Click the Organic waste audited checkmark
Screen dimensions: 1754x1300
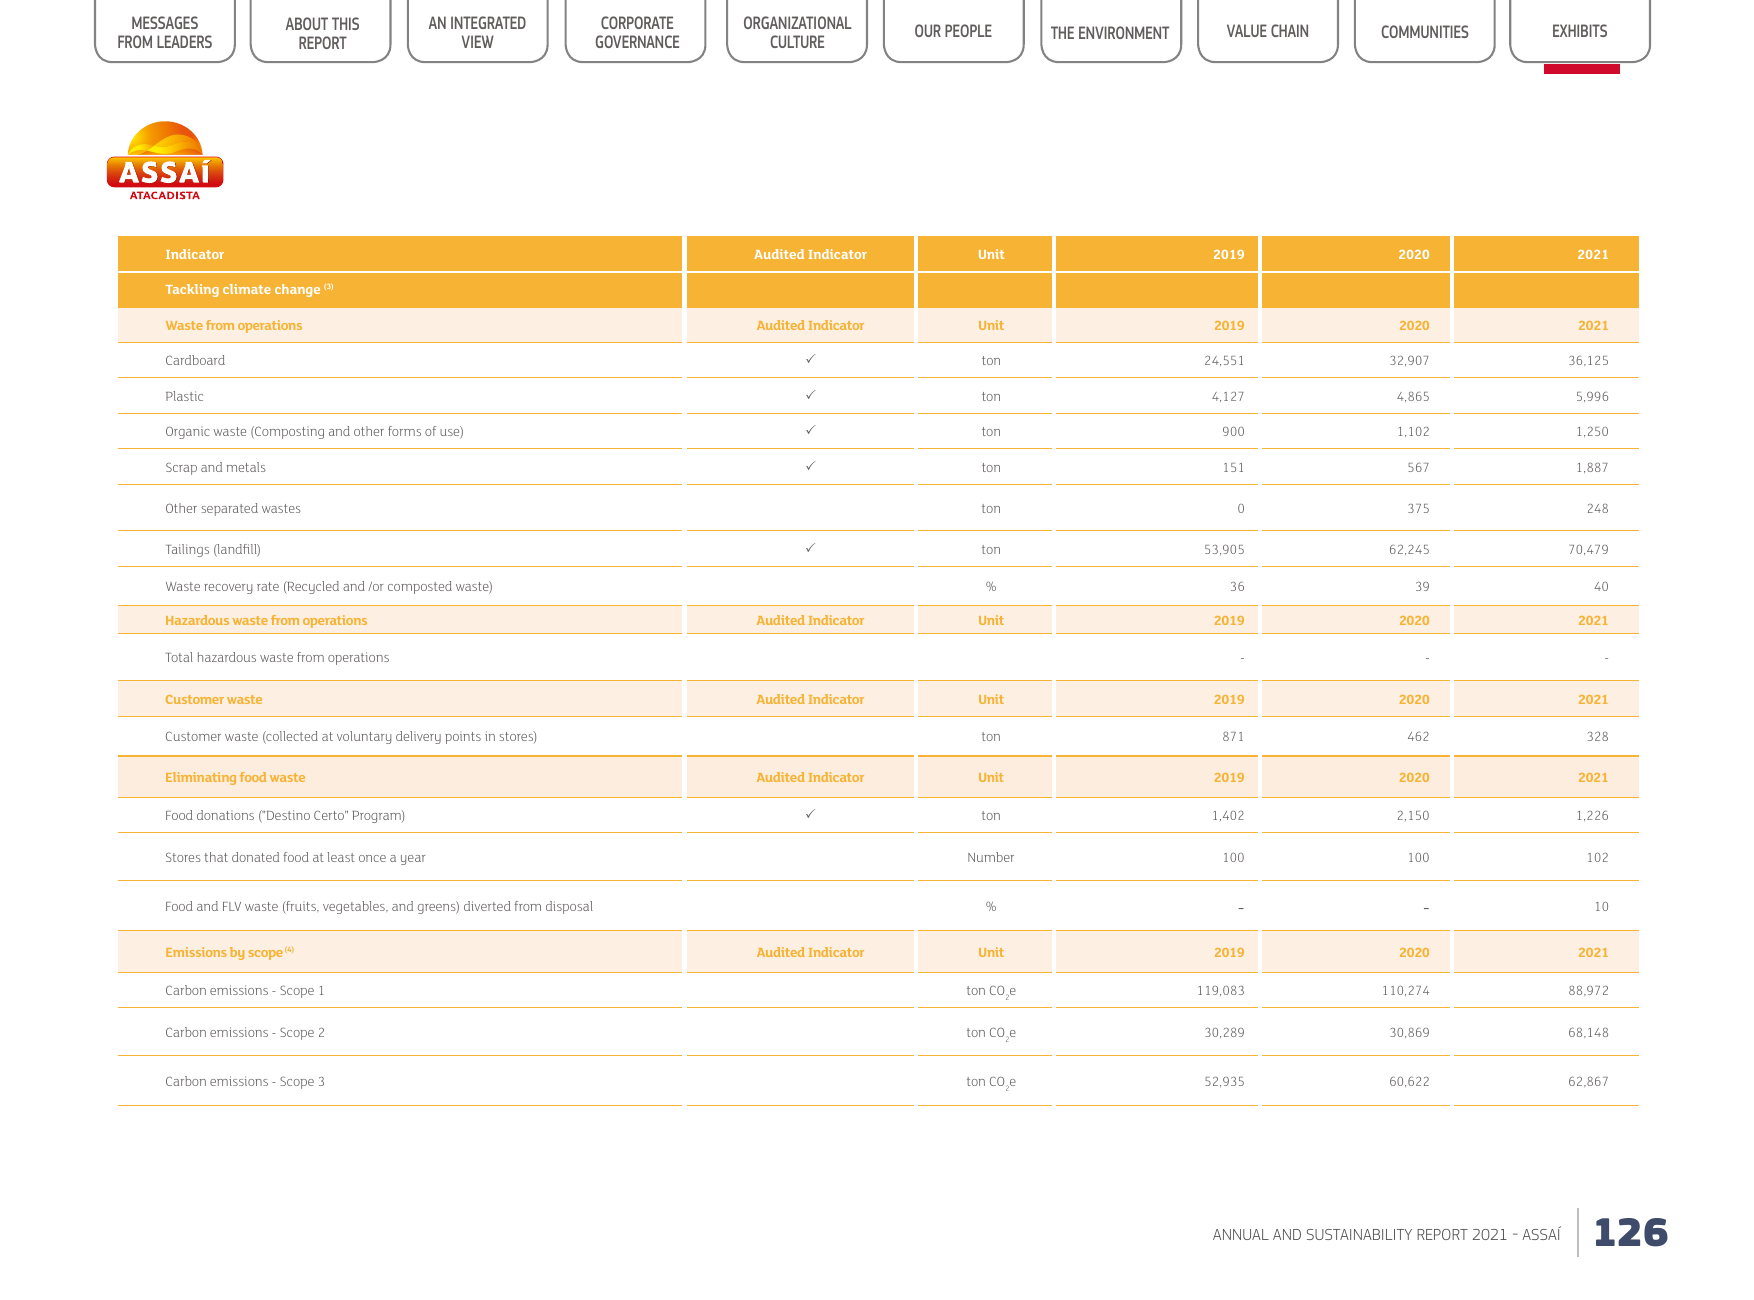click(x=810, y=430)
